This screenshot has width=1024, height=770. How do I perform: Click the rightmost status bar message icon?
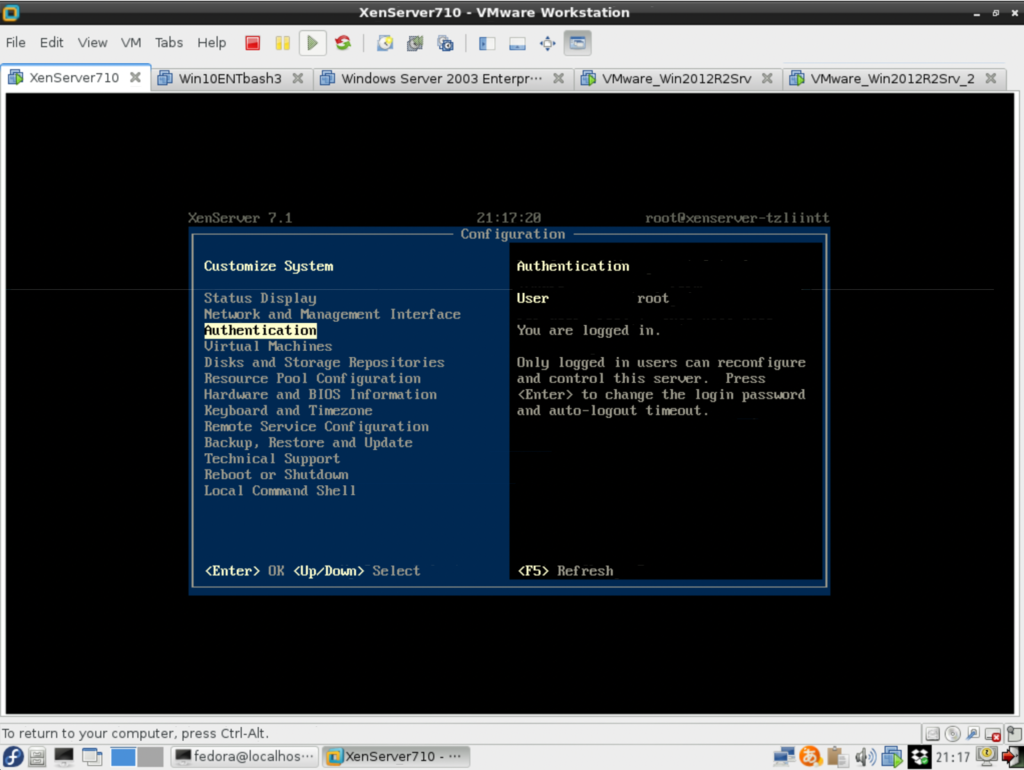[1014, 733]
